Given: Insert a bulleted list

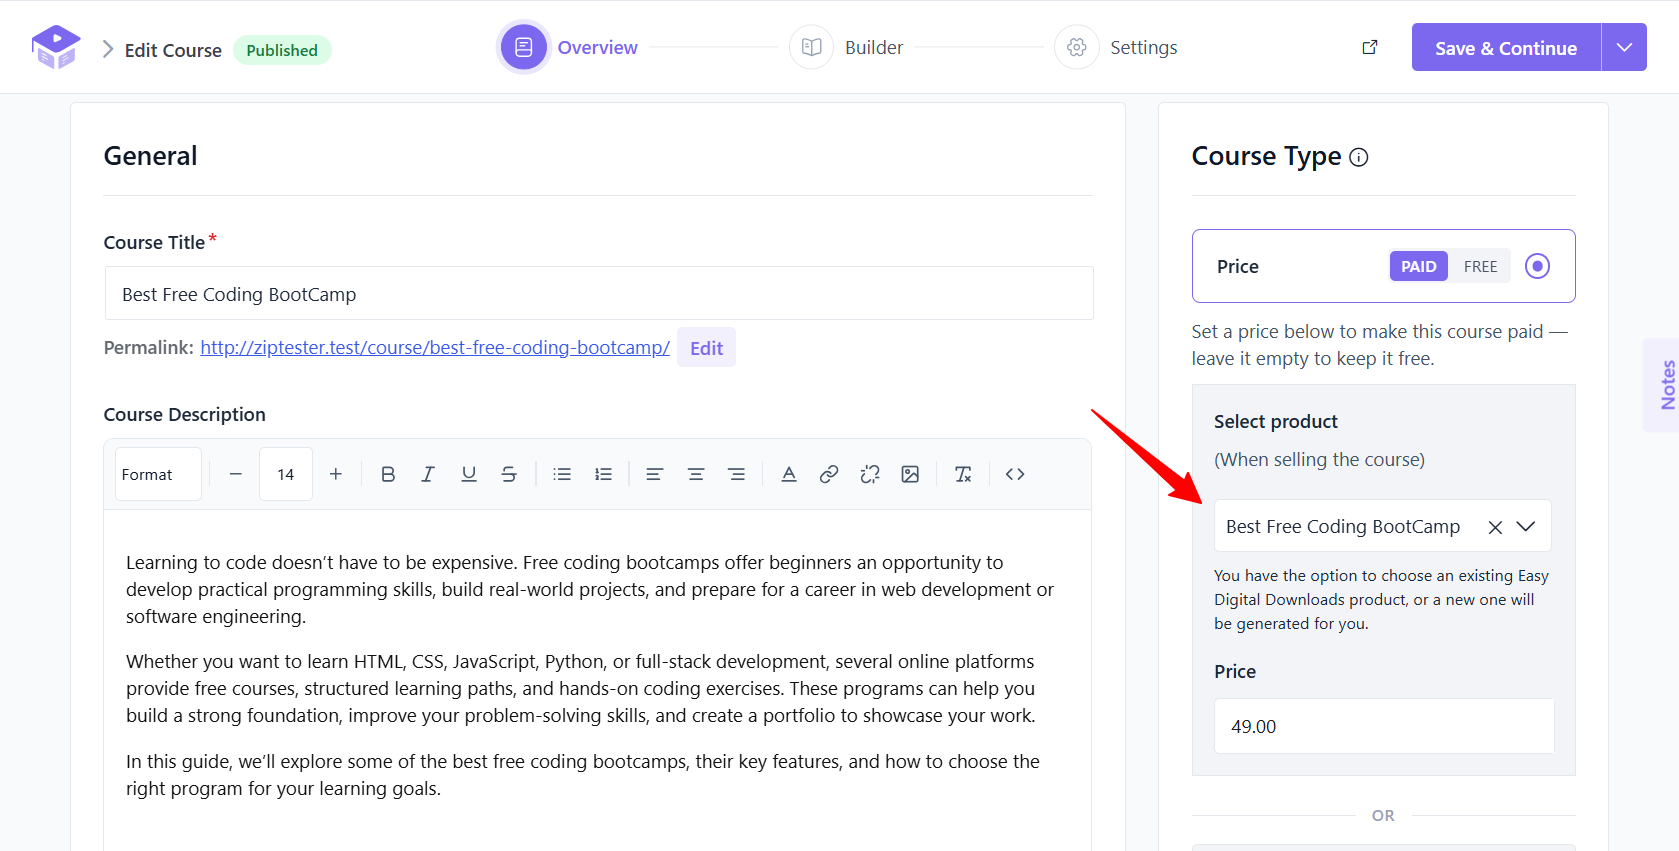Looking at the screenshot, I should coord(562,474).
